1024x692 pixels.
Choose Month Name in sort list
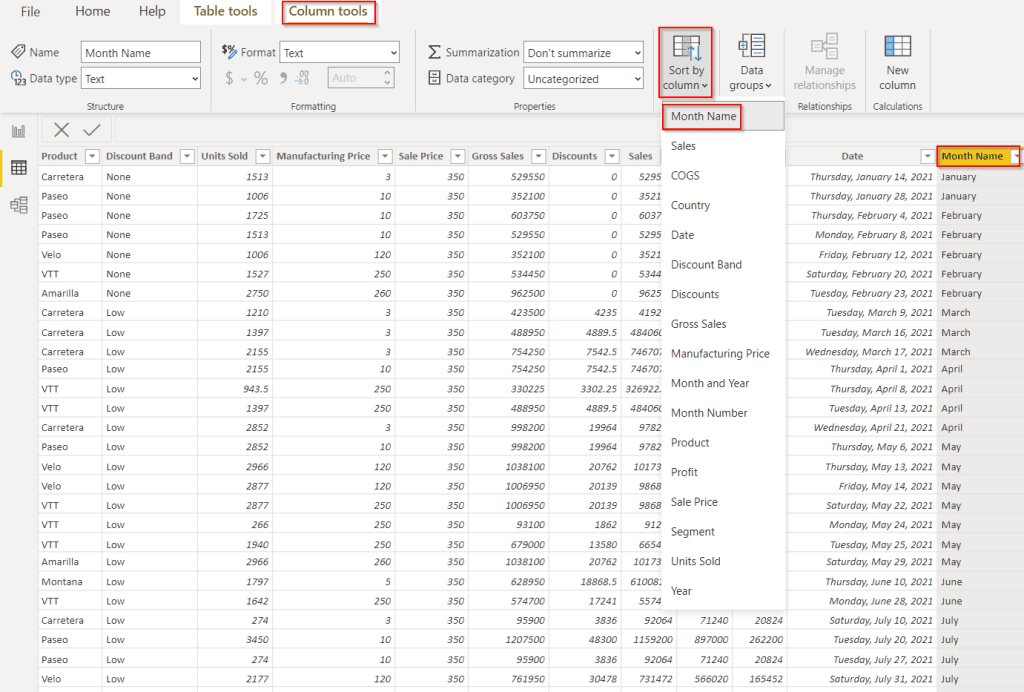pos(723,116)
